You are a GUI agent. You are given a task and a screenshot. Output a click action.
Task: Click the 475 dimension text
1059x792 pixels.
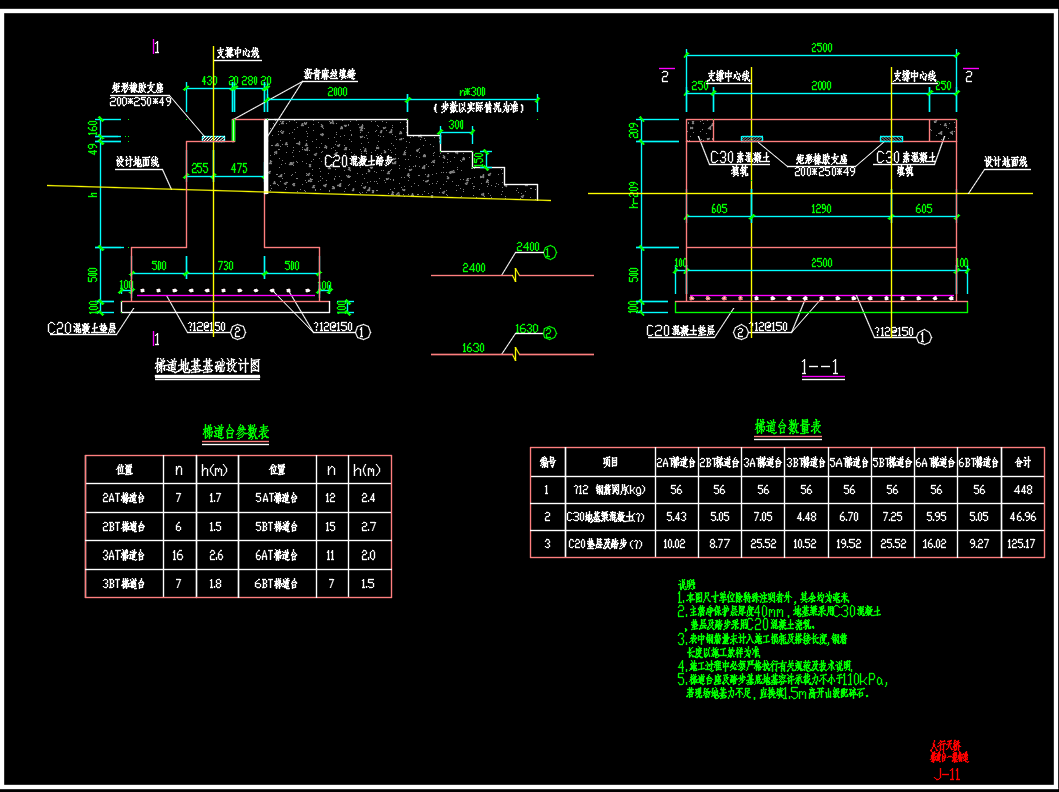[238, 169]
